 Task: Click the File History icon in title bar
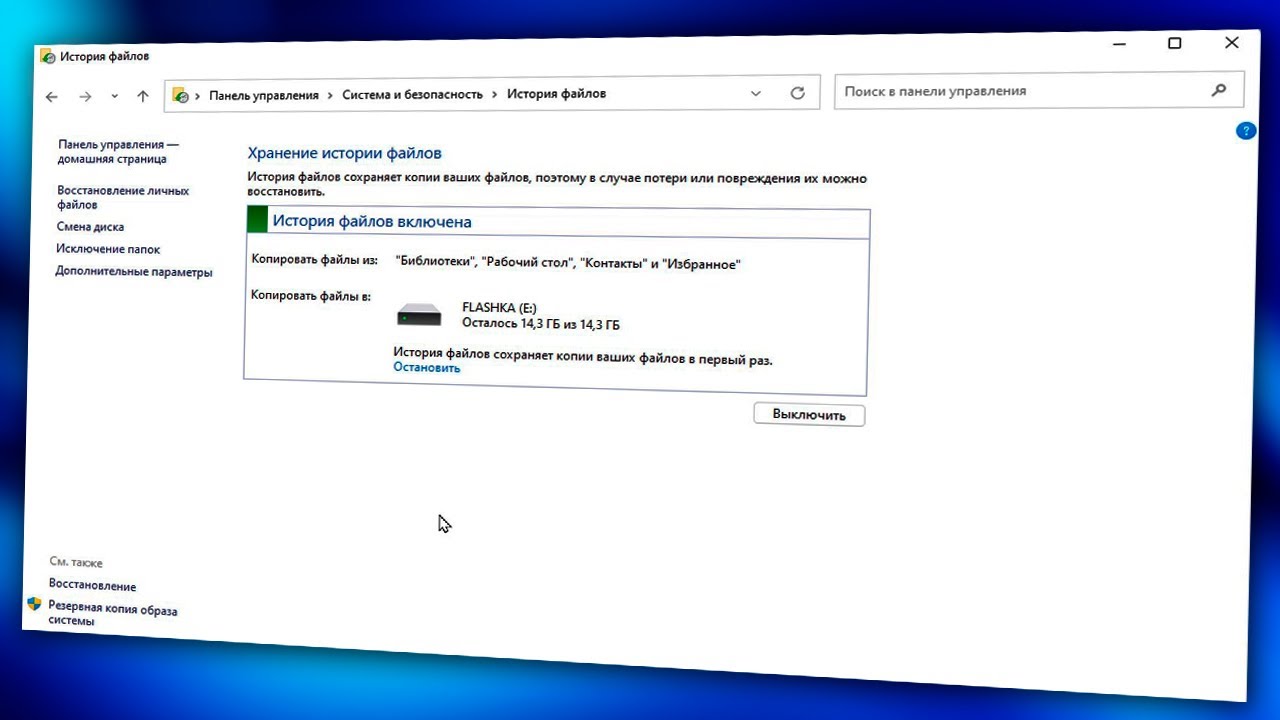point(47,56)
